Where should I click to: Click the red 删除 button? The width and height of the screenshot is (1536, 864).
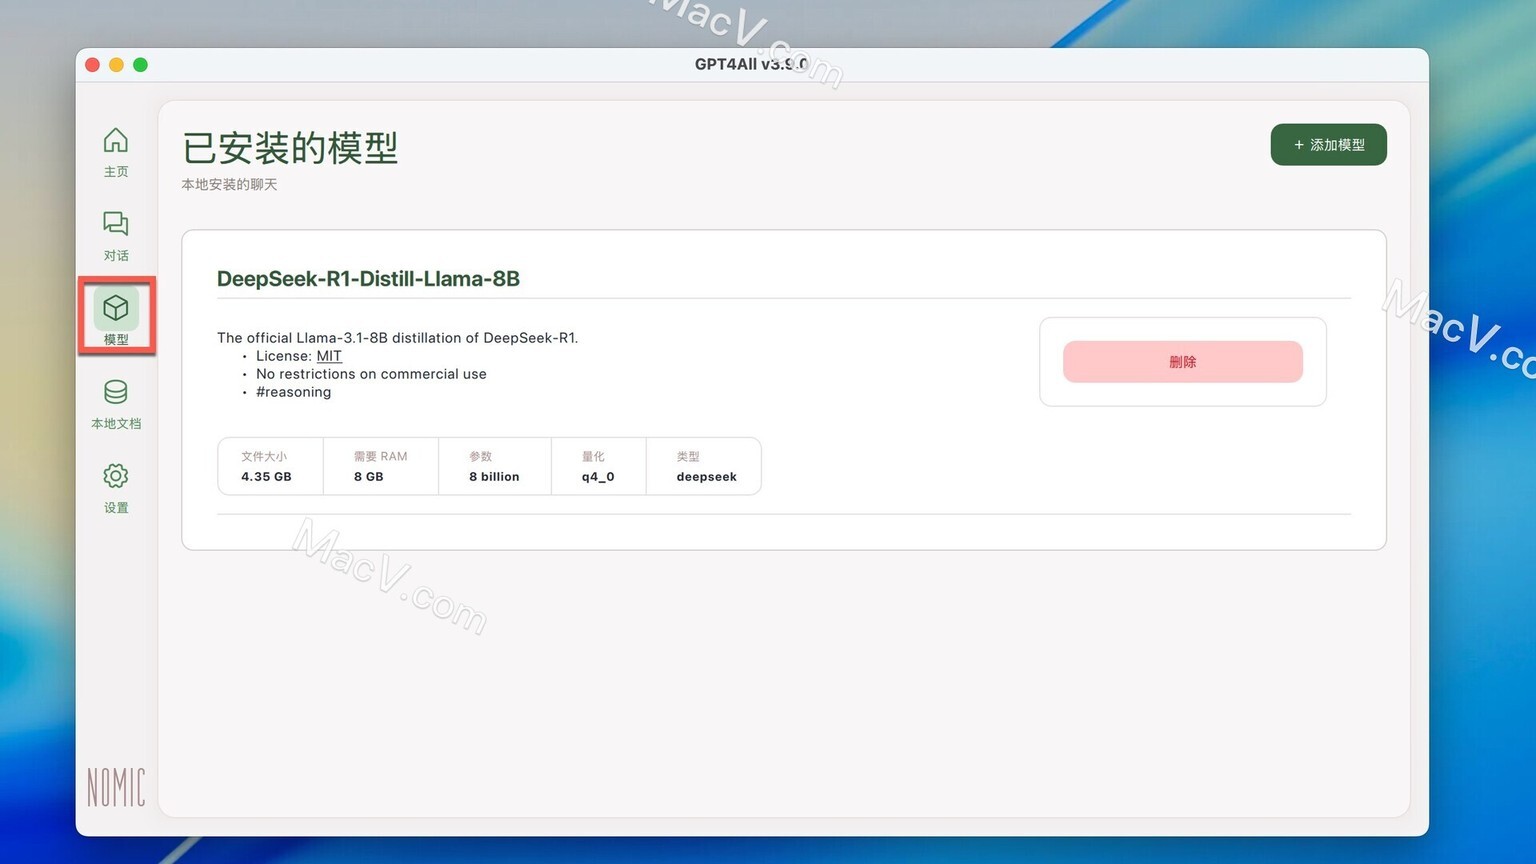1183,362
